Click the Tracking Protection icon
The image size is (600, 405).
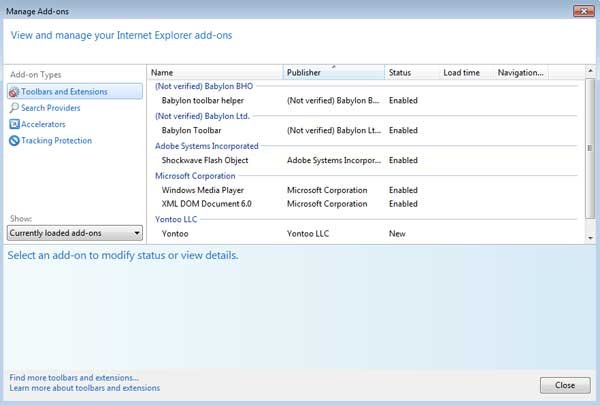point(14,140)
